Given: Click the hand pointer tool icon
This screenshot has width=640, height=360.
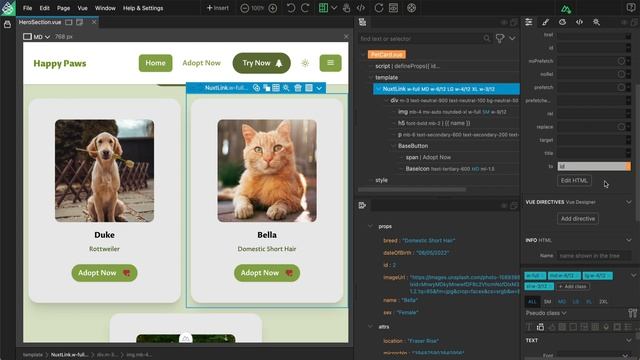Looking at the screenshot, I should coord(347,8).
